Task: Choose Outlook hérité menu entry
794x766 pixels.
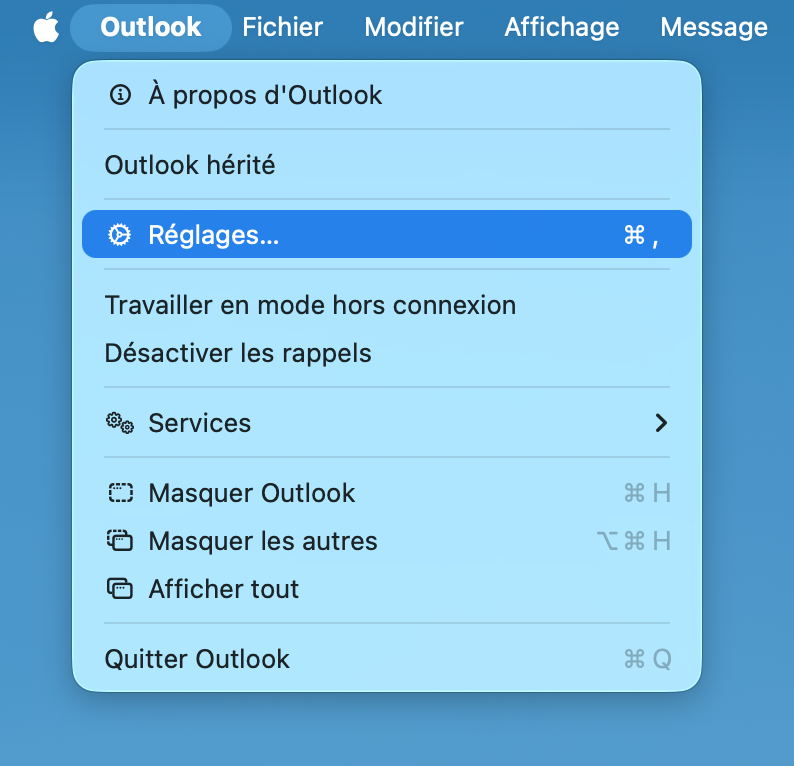Action: pos(387,165)
